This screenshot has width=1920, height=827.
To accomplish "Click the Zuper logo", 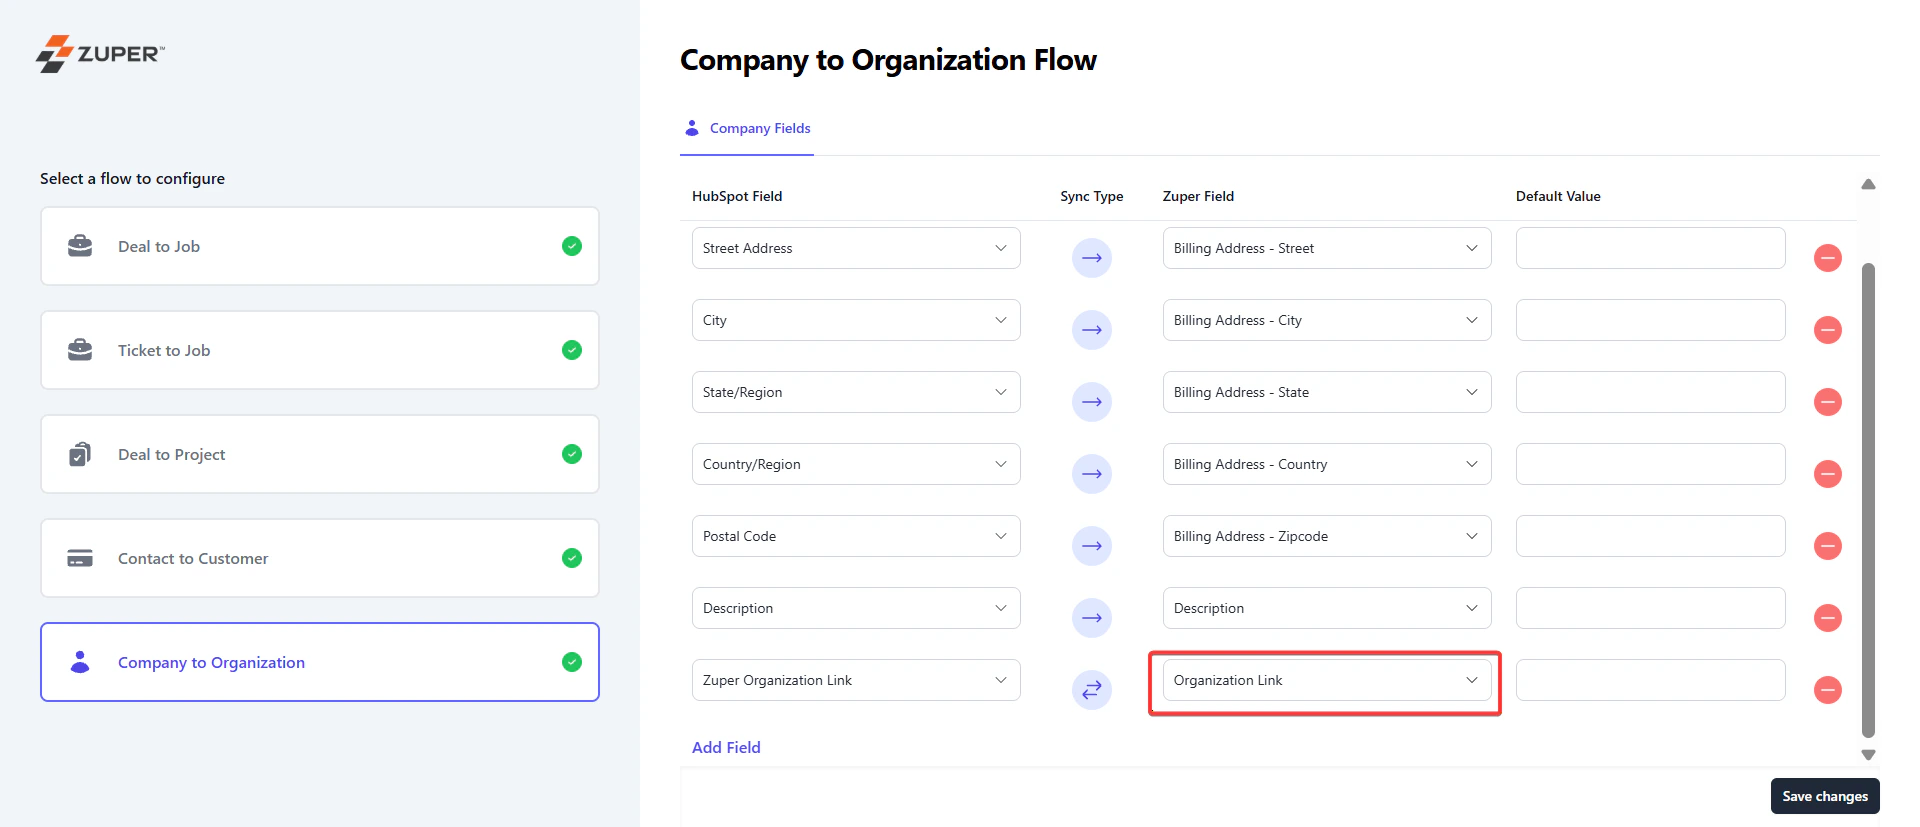I will [x=101, y=54].
